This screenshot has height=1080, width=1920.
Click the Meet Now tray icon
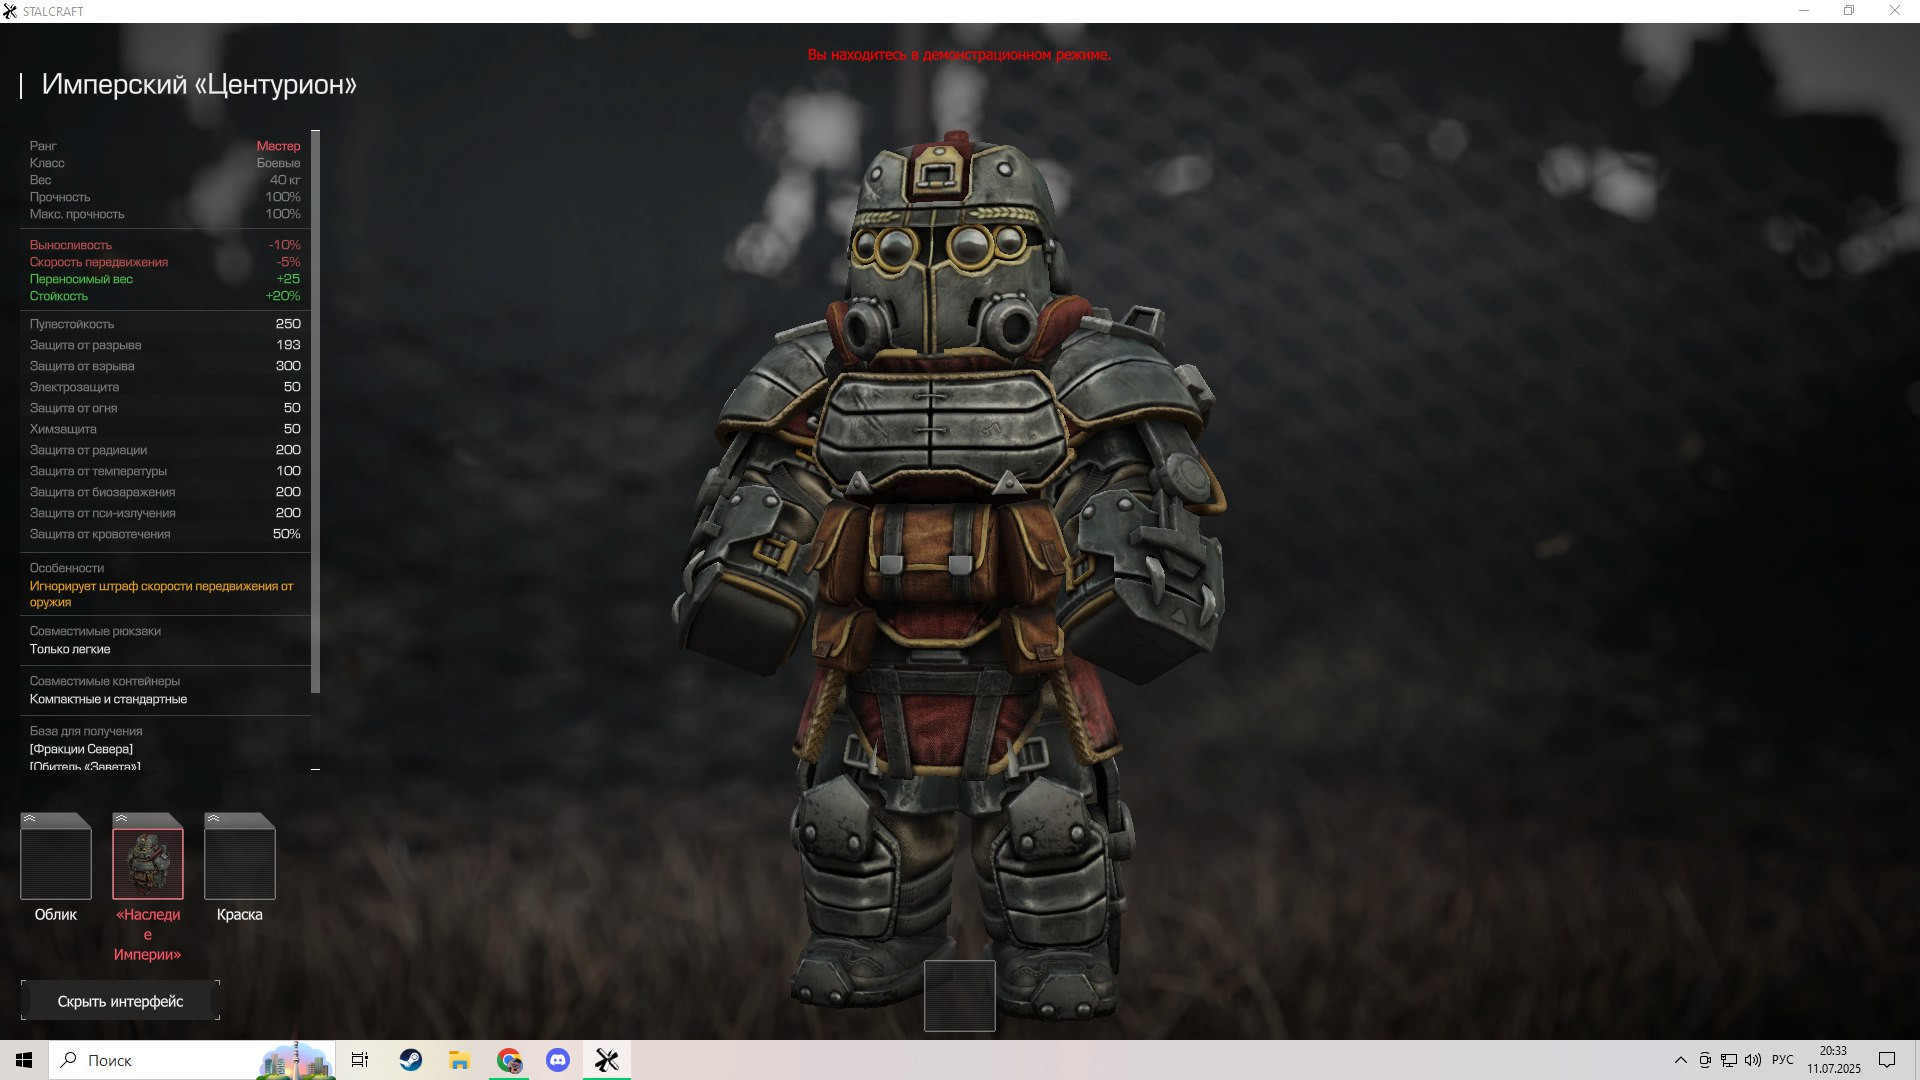coord(1705,1060)
